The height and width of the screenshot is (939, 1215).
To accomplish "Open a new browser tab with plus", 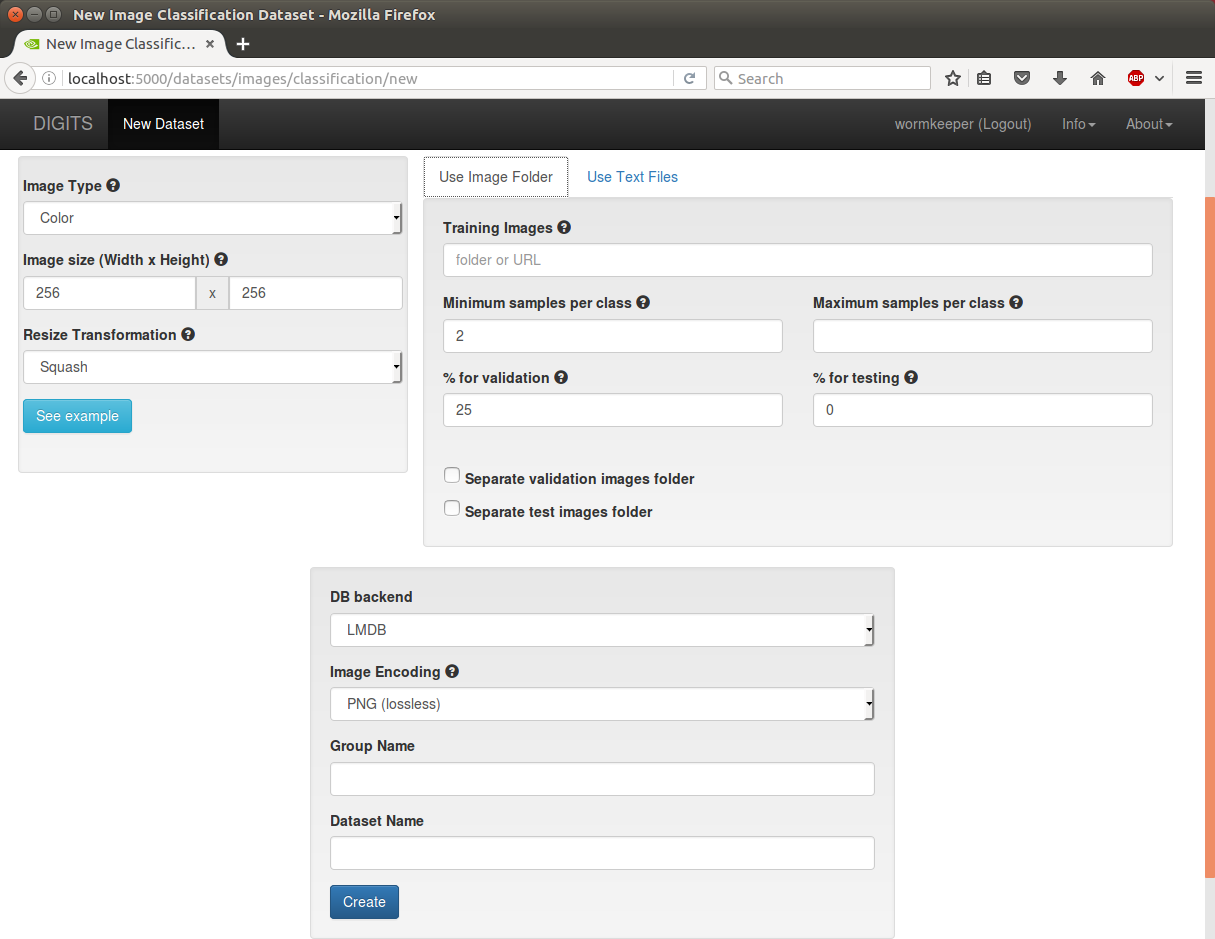I will pos(243,44).
